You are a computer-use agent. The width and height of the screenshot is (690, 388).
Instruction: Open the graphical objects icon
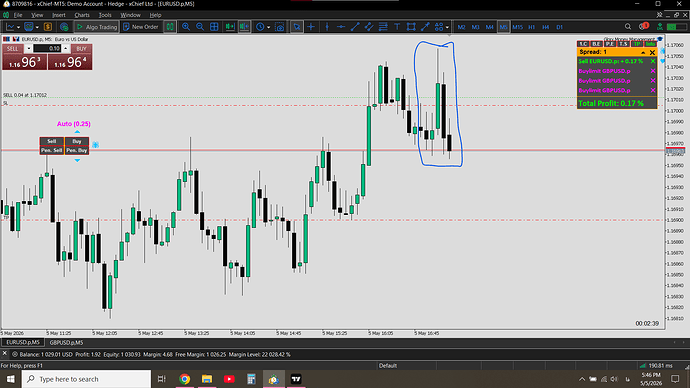pyautogui.click(x=439, y=27)
